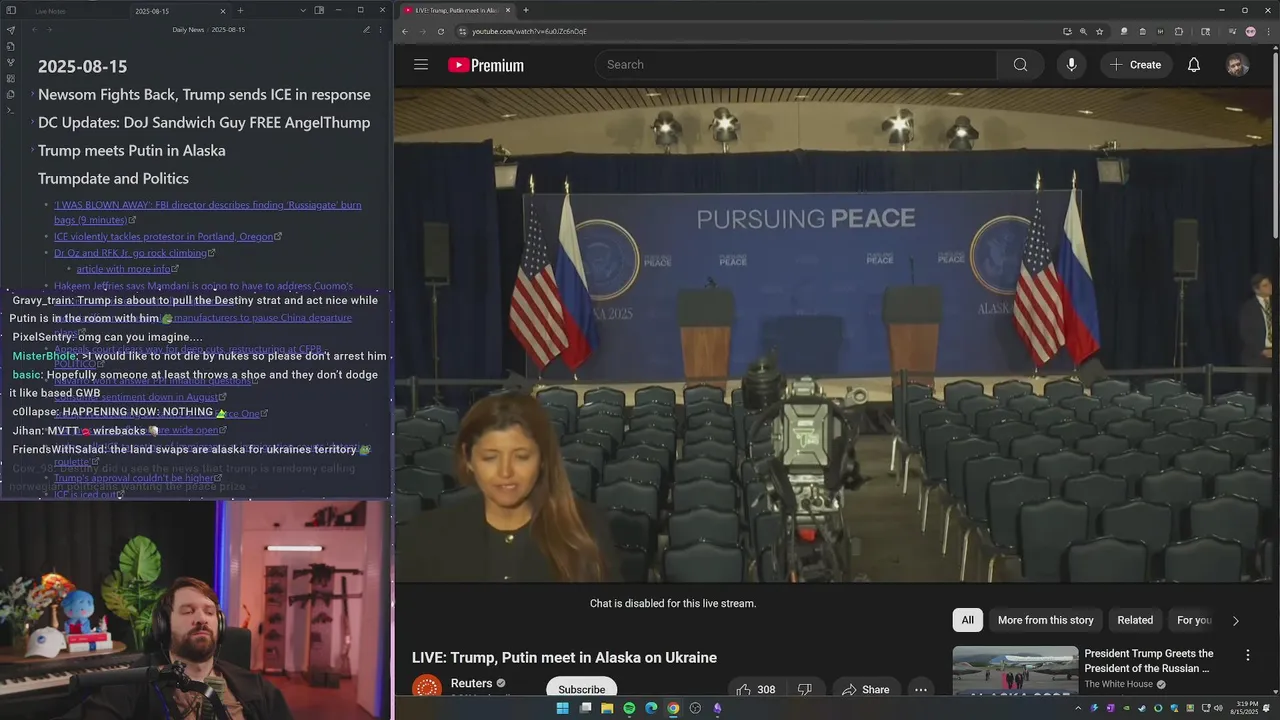Open the browser three-dot menu
Screen dimensions: 1280x720
tap(1266, 31)
